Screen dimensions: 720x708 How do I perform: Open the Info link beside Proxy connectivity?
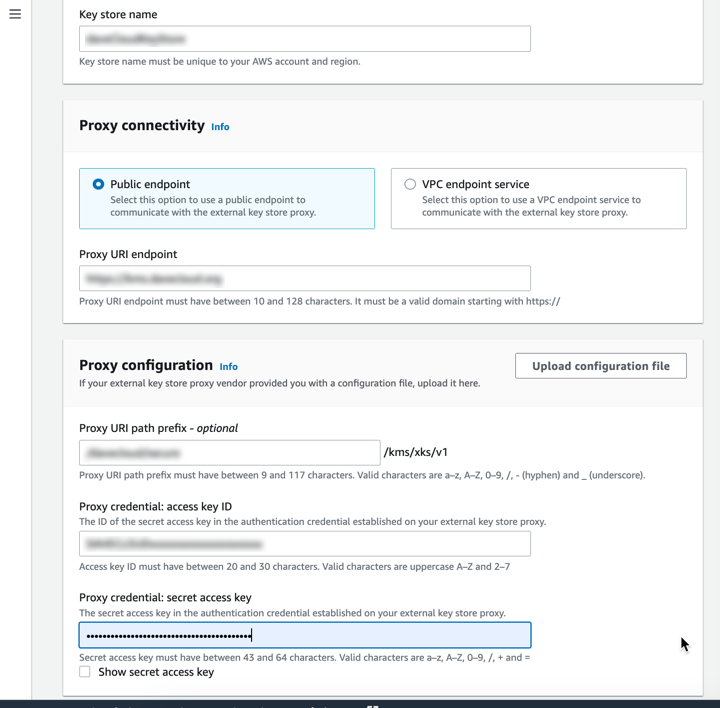(220, 127)
